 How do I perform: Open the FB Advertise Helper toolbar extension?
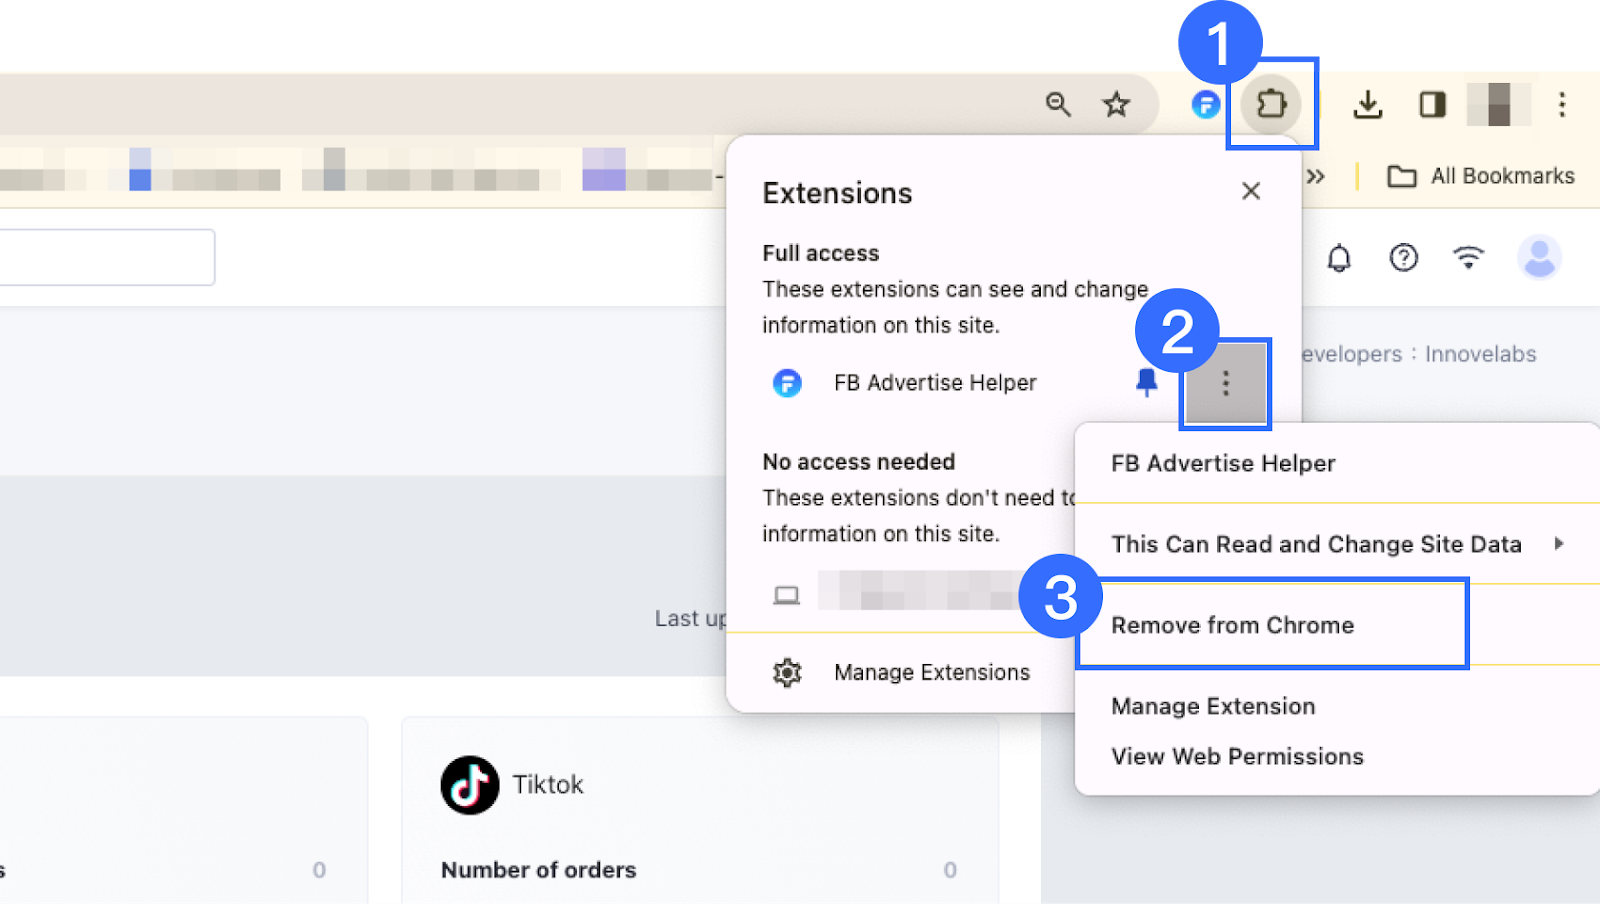pos(1206,104)
